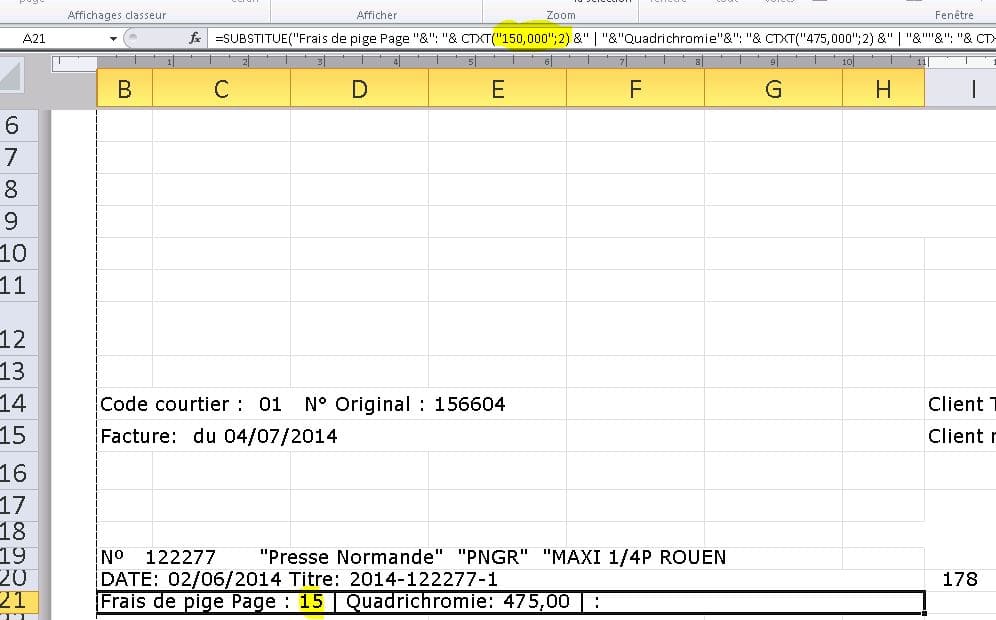The width and height of the screenshot is (996, 620).
Task: Select row 21 header
Action: pyautogui.click(x=18, y=602)
